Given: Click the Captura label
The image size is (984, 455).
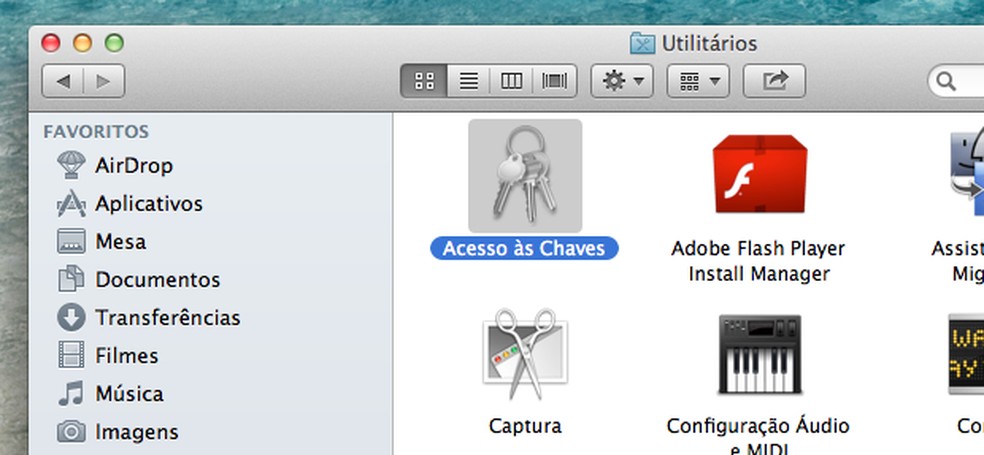Looking at the screenshot, I should pos(525,426).
